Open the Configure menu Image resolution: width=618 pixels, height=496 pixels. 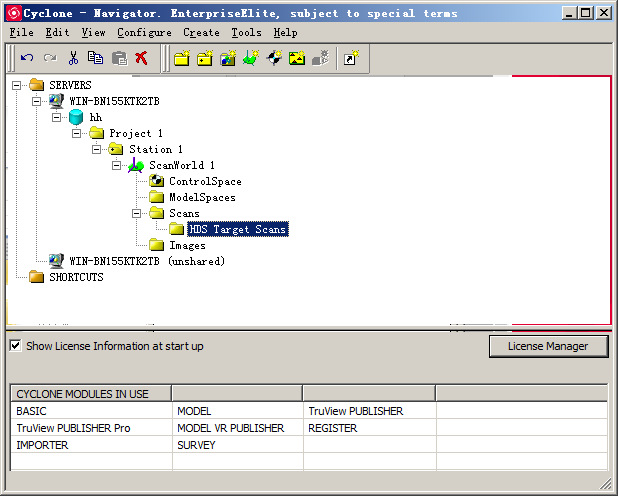[144, 33]
